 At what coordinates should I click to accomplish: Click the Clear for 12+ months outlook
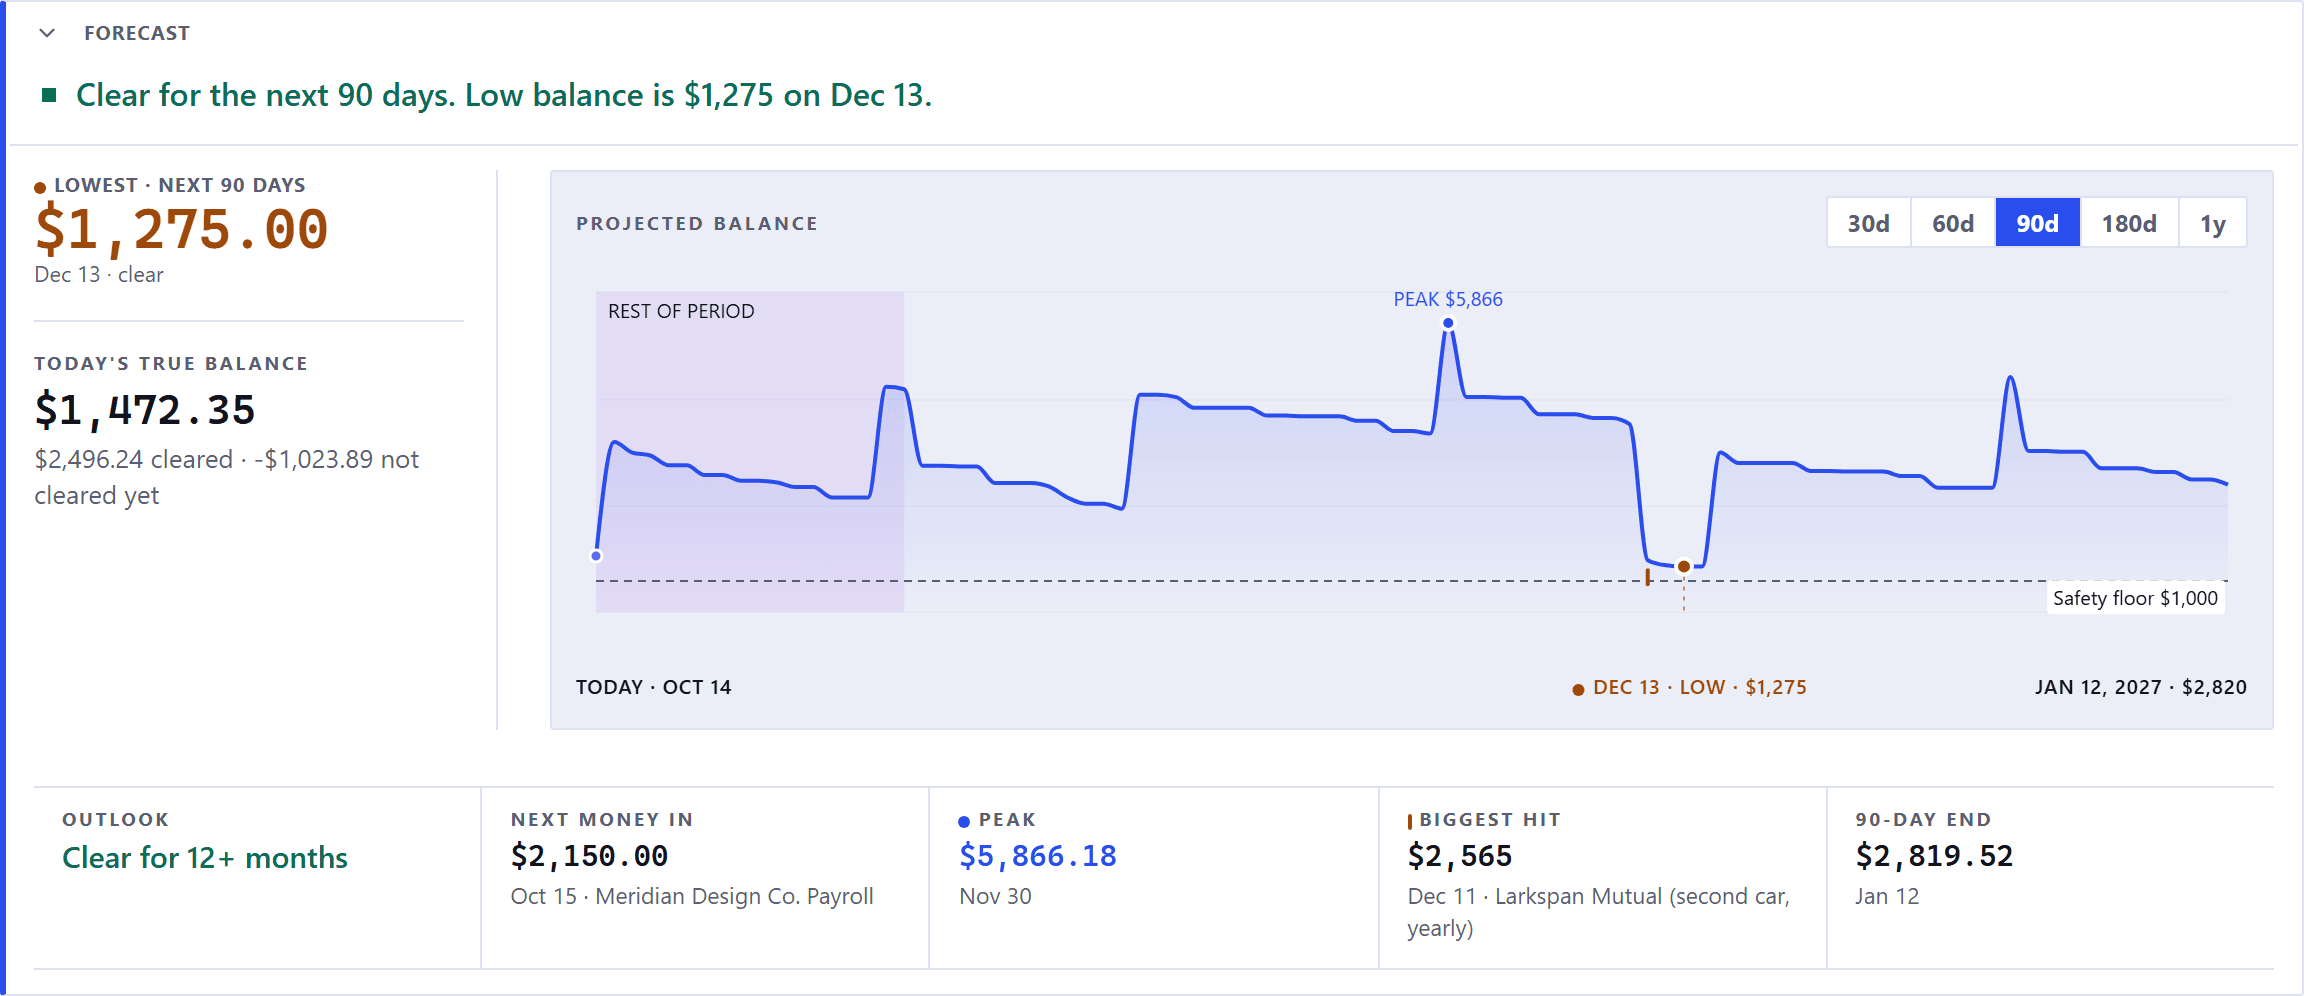coord(205,858)
